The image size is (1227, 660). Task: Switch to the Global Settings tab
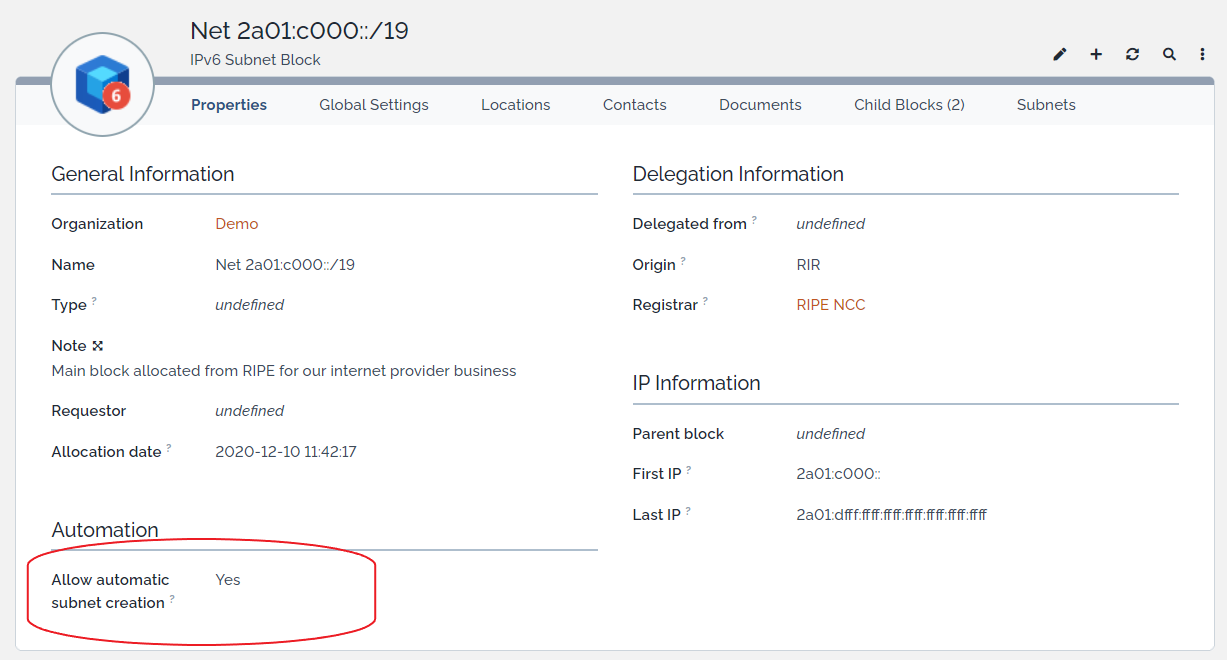pyautogui.click(x=373, y=105)
